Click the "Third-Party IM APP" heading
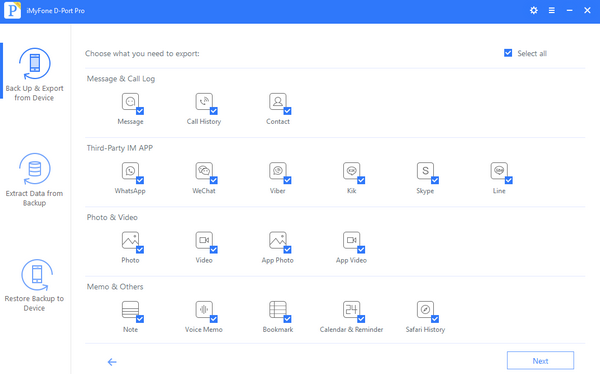 tap(120, 148)
